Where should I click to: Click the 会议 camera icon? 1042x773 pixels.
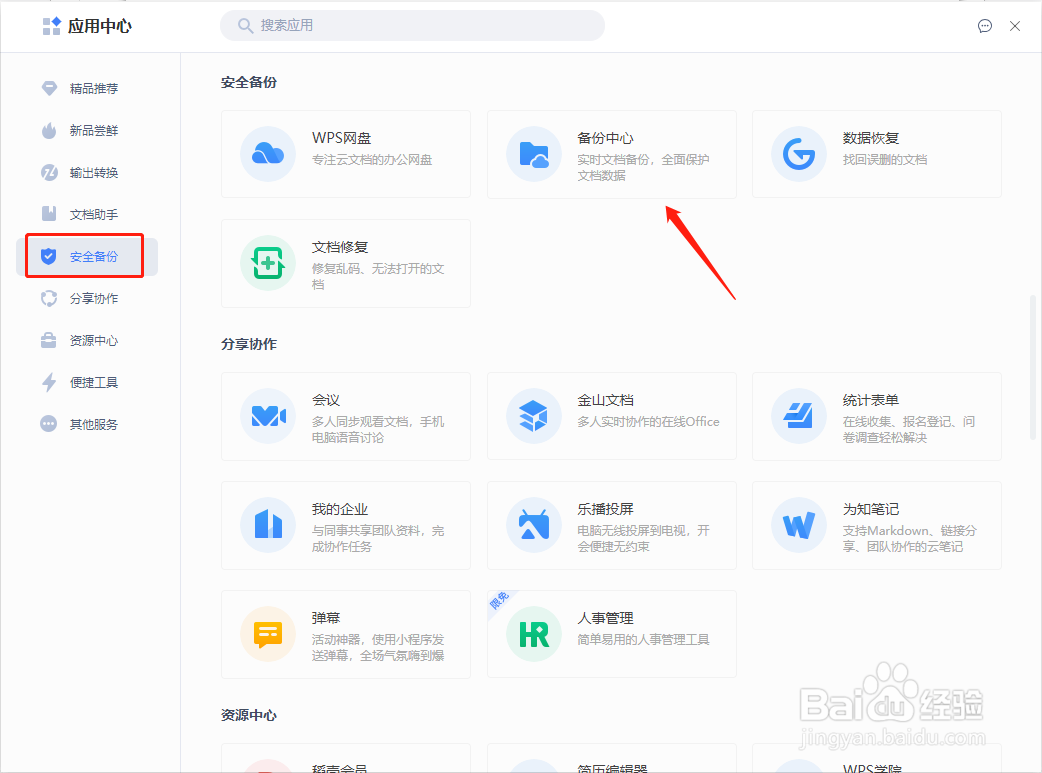coord(268,416)
